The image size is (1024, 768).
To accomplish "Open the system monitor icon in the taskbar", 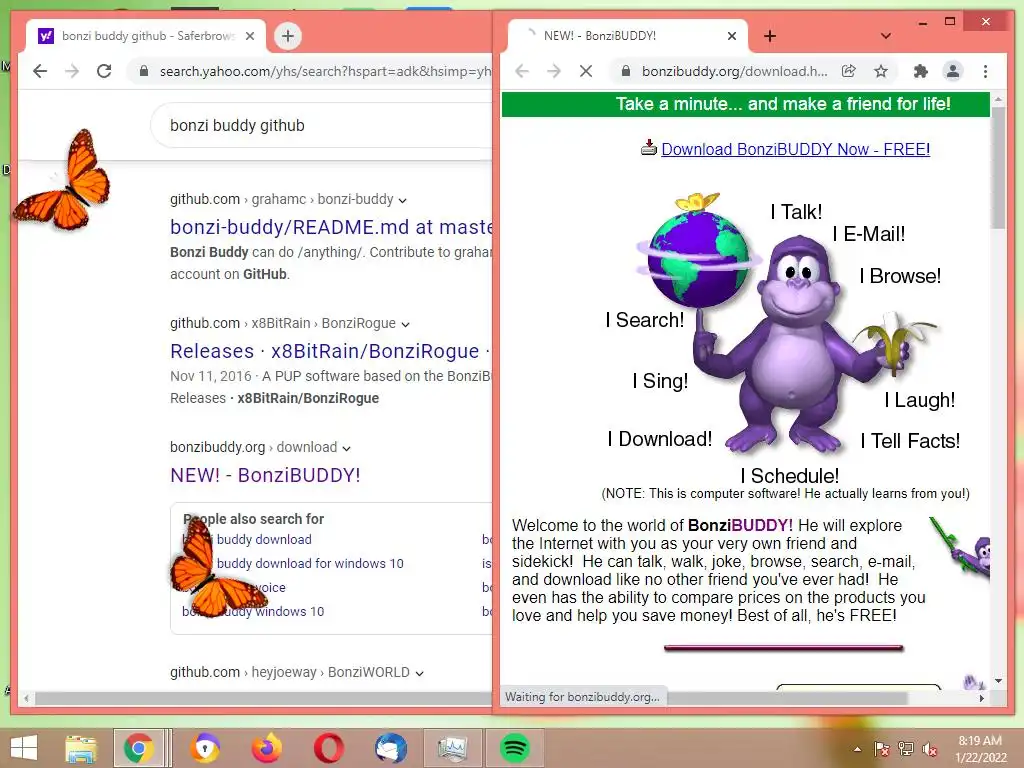I will click(x=453, y=748).
